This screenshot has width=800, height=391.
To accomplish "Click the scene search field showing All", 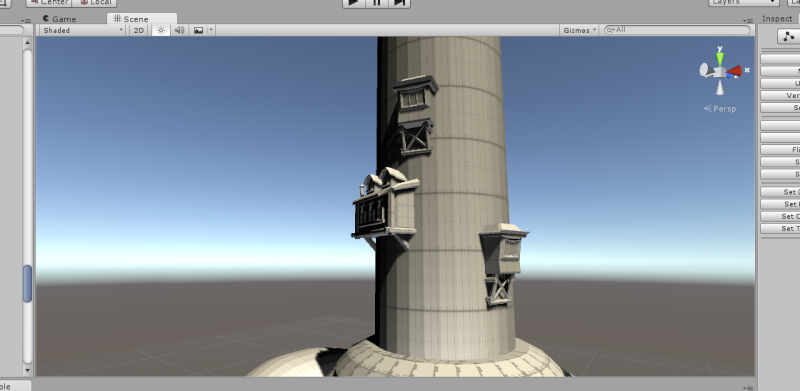I will (x=678, y=30).
